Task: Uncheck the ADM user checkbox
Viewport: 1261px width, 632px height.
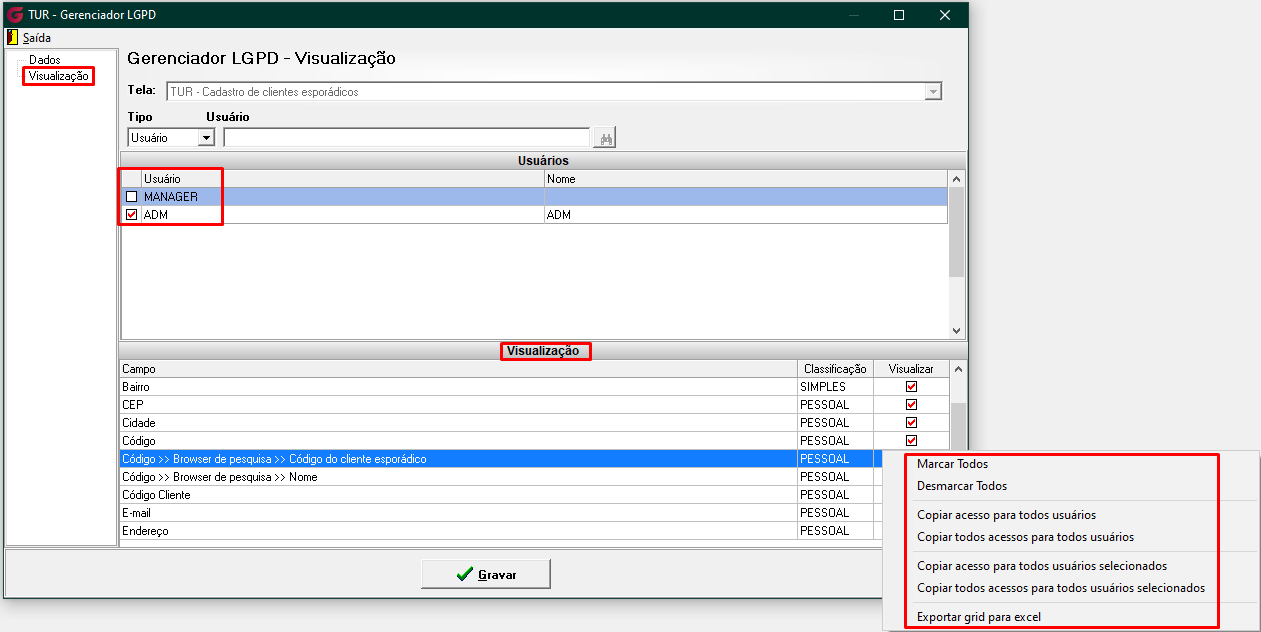Action: (131, 215)
